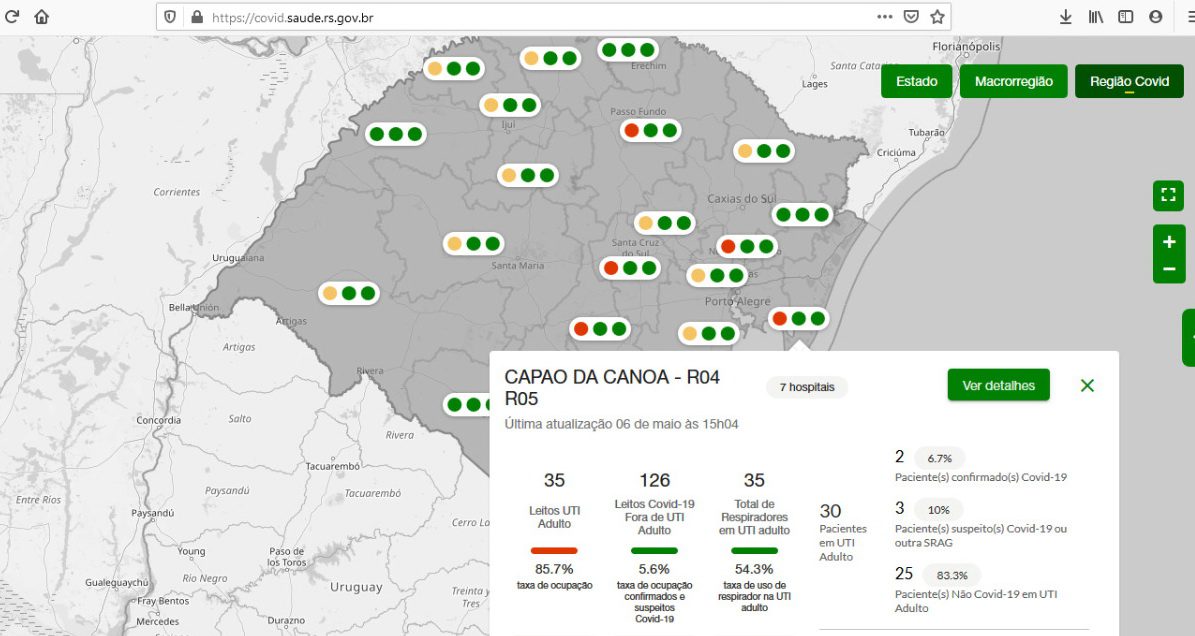Viewport: 1195px width, 636px height.
Task: Zoom out of the map
Action: pos(1168,269)
